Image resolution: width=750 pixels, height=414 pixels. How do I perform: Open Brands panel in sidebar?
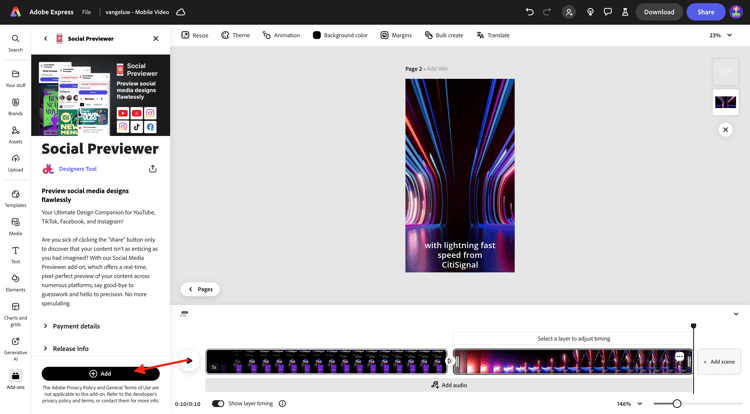(x=15, y=107)
